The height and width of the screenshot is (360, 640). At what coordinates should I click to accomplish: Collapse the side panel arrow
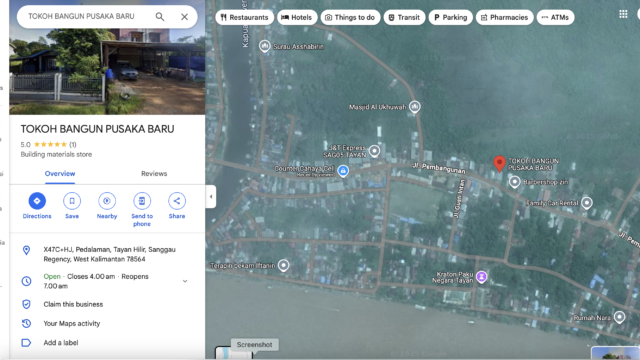pos(211,197)
